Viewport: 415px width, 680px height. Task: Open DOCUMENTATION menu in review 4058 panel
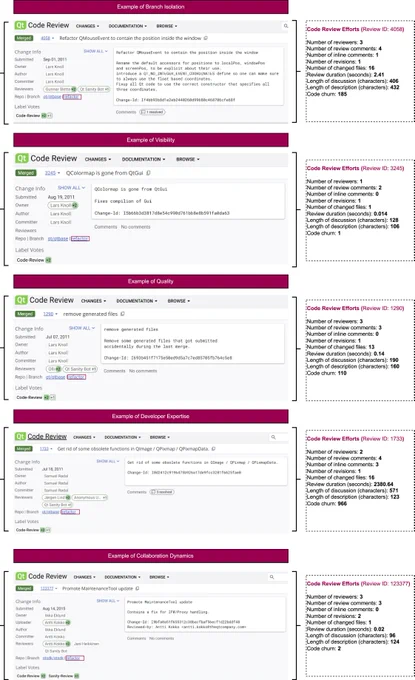coord(127,26)
